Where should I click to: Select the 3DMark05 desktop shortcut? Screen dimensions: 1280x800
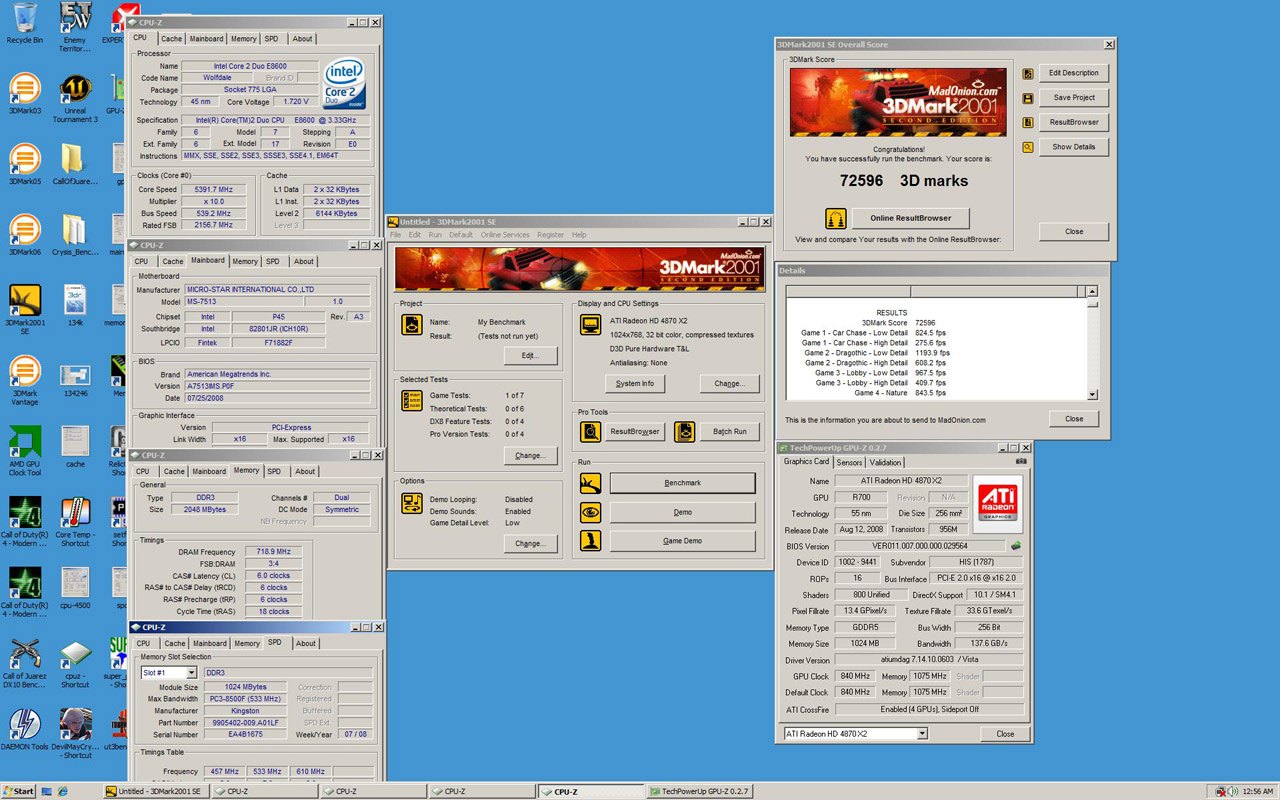(25, 163)
